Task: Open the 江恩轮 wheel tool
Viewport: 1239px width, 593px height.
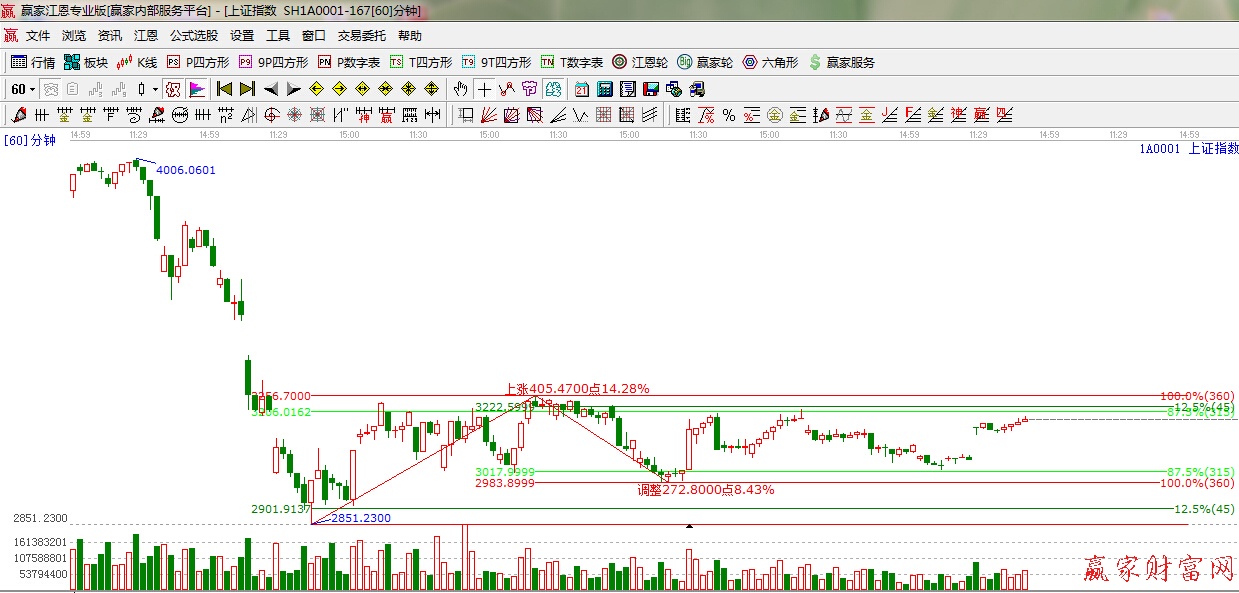Action: click(640, 62)
